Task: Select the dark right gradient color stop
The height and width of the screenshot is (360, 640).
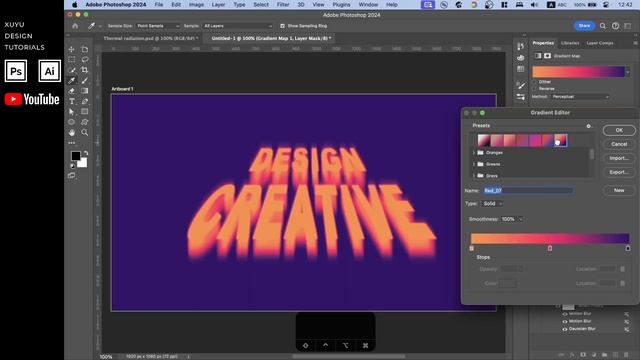Action: click(x=628, y=248)
